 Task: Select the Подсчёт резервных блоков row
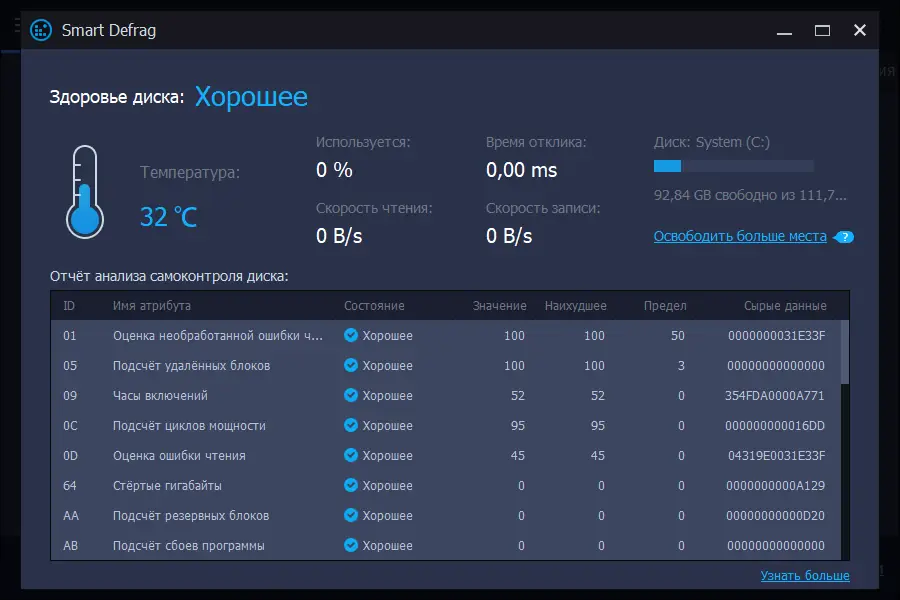(x=445, y=516)
